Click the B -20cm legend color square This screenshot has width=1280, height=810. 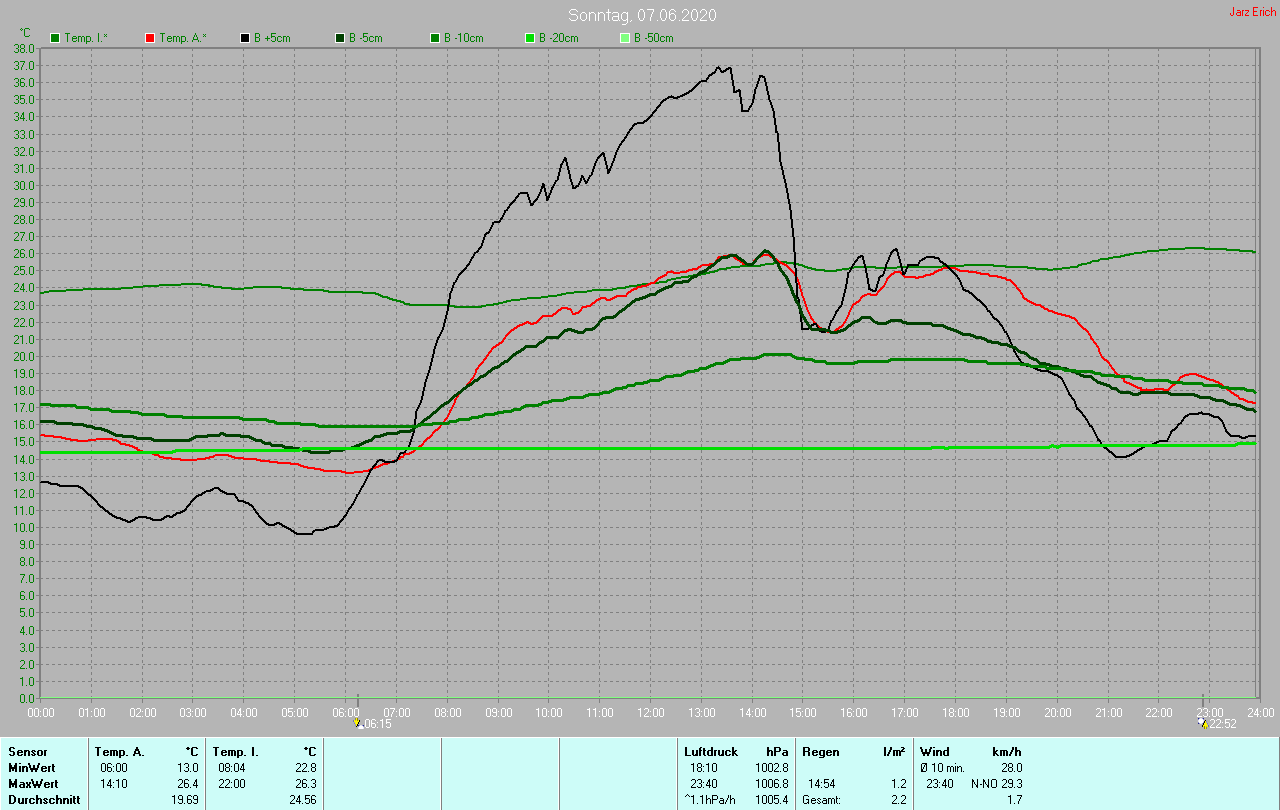530,38
